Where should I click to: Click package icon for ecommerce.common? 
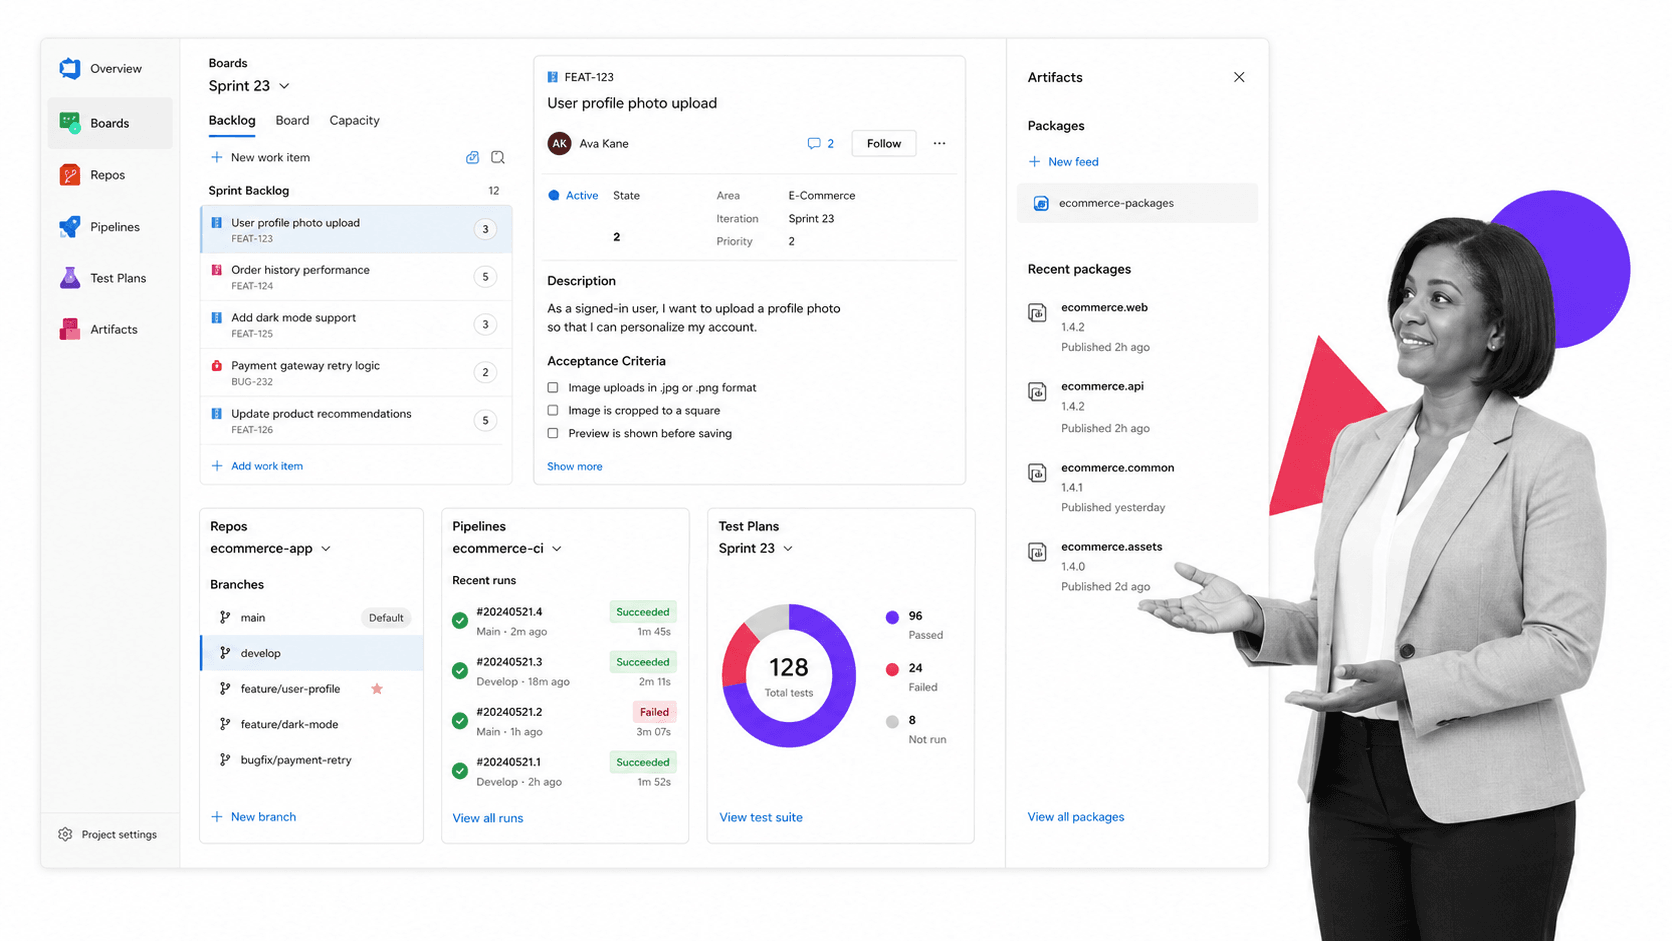tap(1038, 473)
